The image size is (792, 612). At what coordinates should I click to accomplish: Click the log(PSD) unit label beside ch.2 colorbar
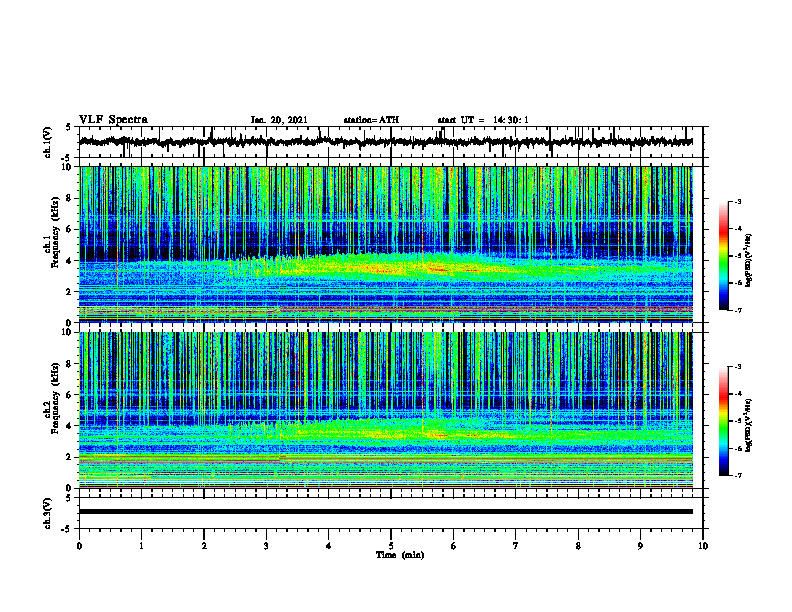pyautogui.click(x=749, y=425)
